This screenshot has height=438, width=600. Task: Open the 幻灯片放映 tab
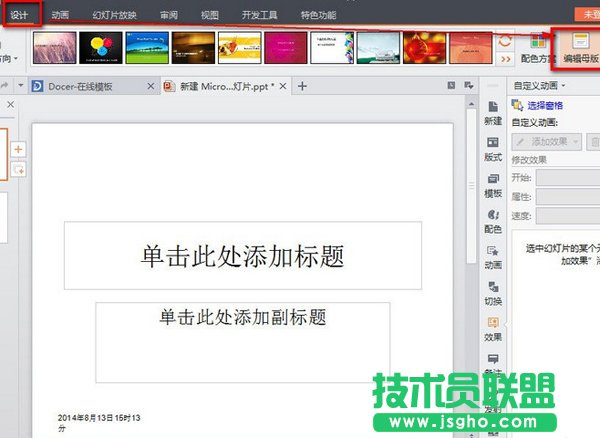pyautogui.click(x=114, y=15)
